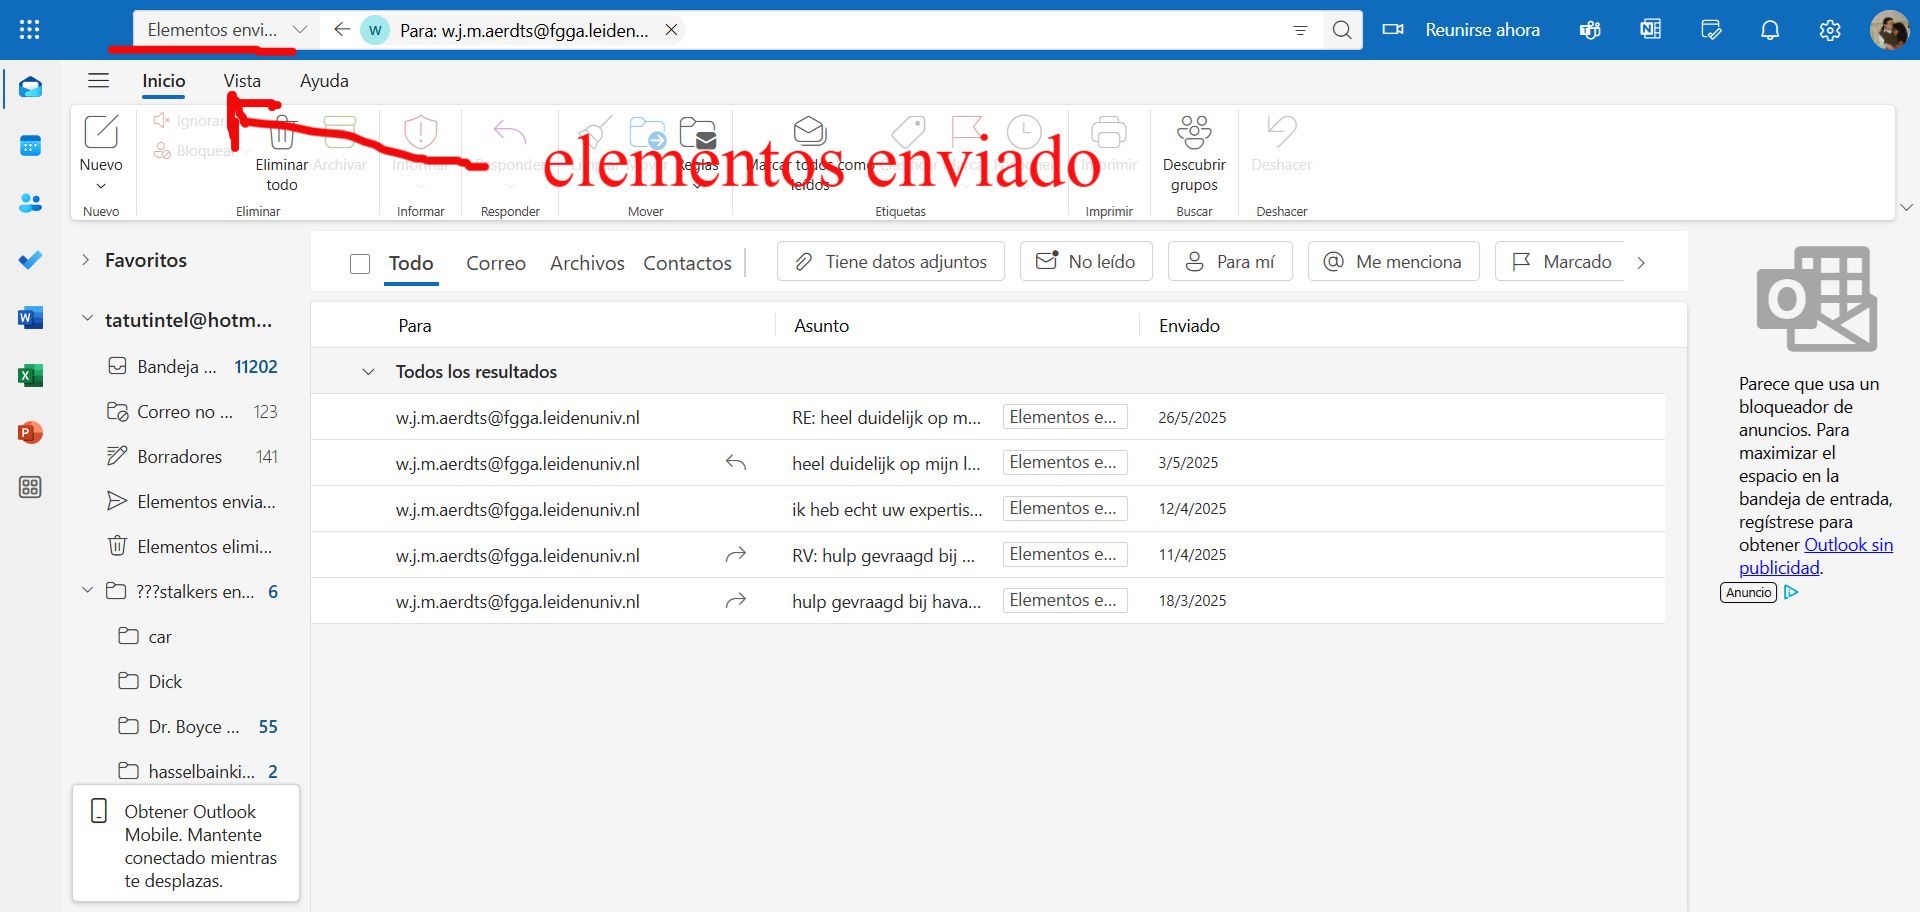Image resolution: width=1920 pixels, height=912 pixels.
Task: Select the Correo results tab
Action: pyautogui.click(x=496, y=263)
